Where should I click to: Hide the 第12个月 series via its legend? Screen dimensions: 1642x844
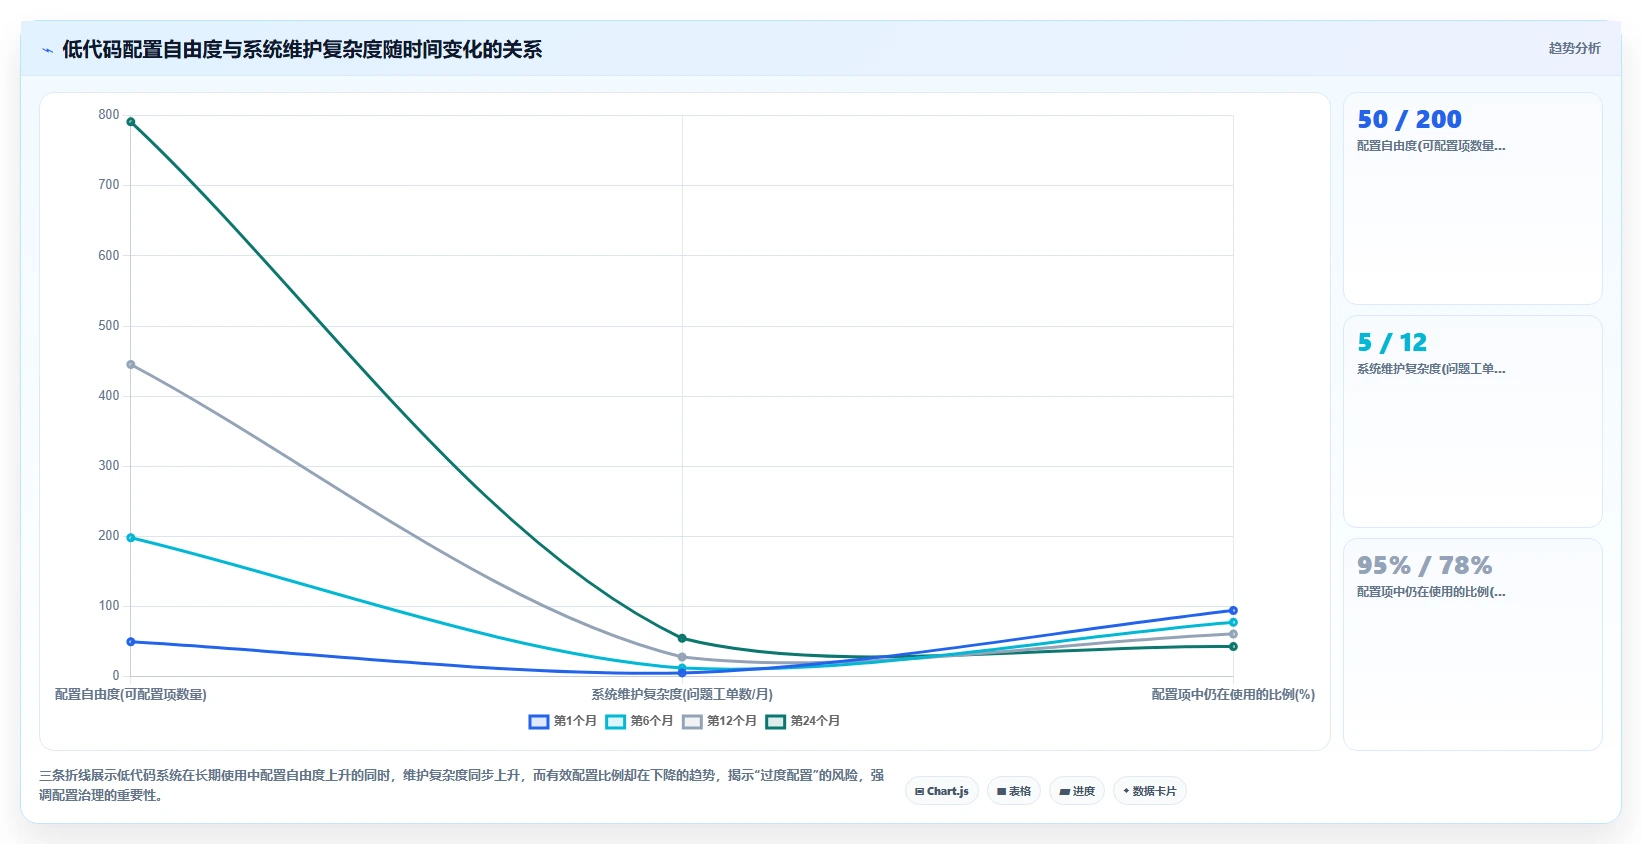pos(720,721)
